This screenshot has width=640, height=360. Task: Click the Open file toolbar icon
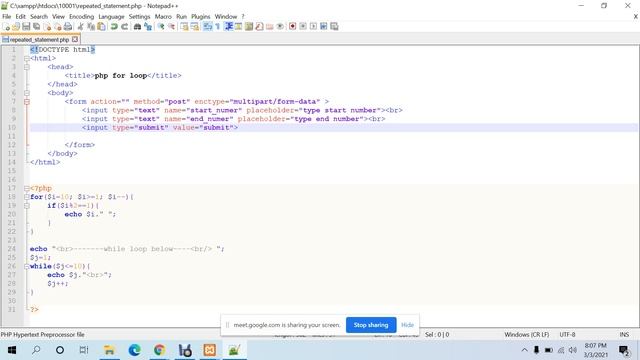click(16, 27)
